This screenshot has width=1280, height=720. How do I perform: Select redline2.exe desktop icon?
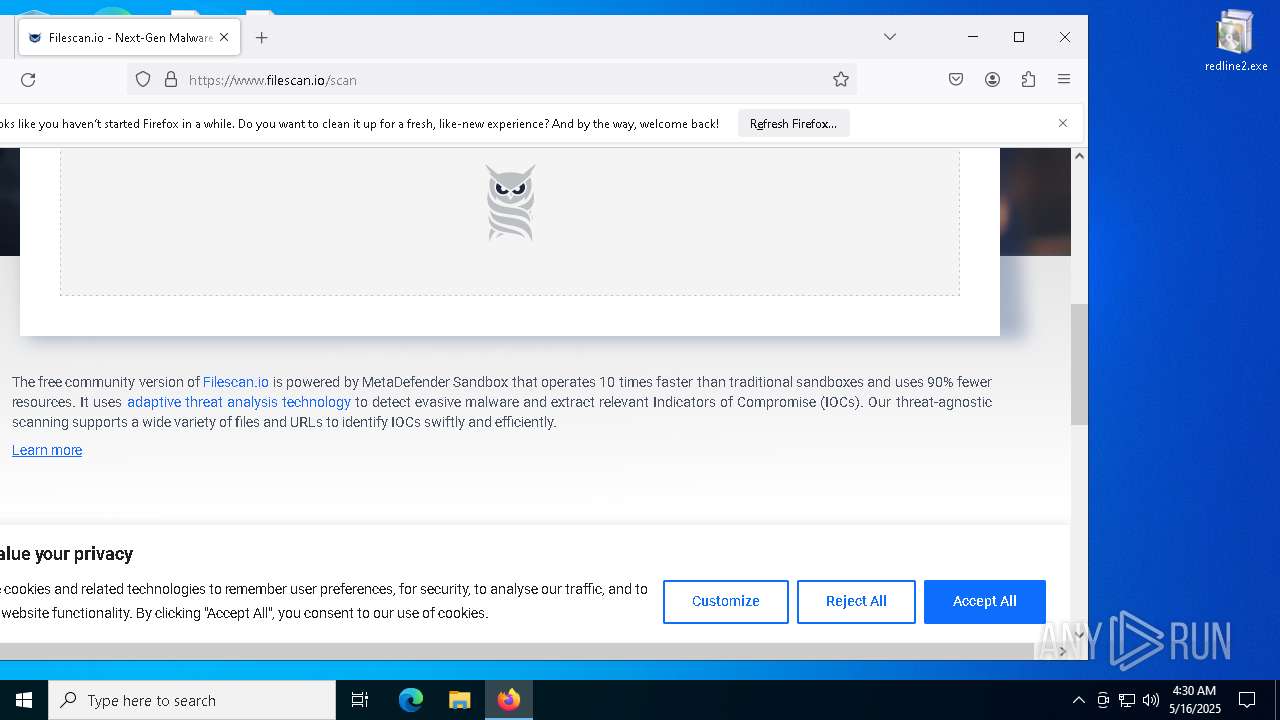pyautogui.click(x=1236, y=42)
